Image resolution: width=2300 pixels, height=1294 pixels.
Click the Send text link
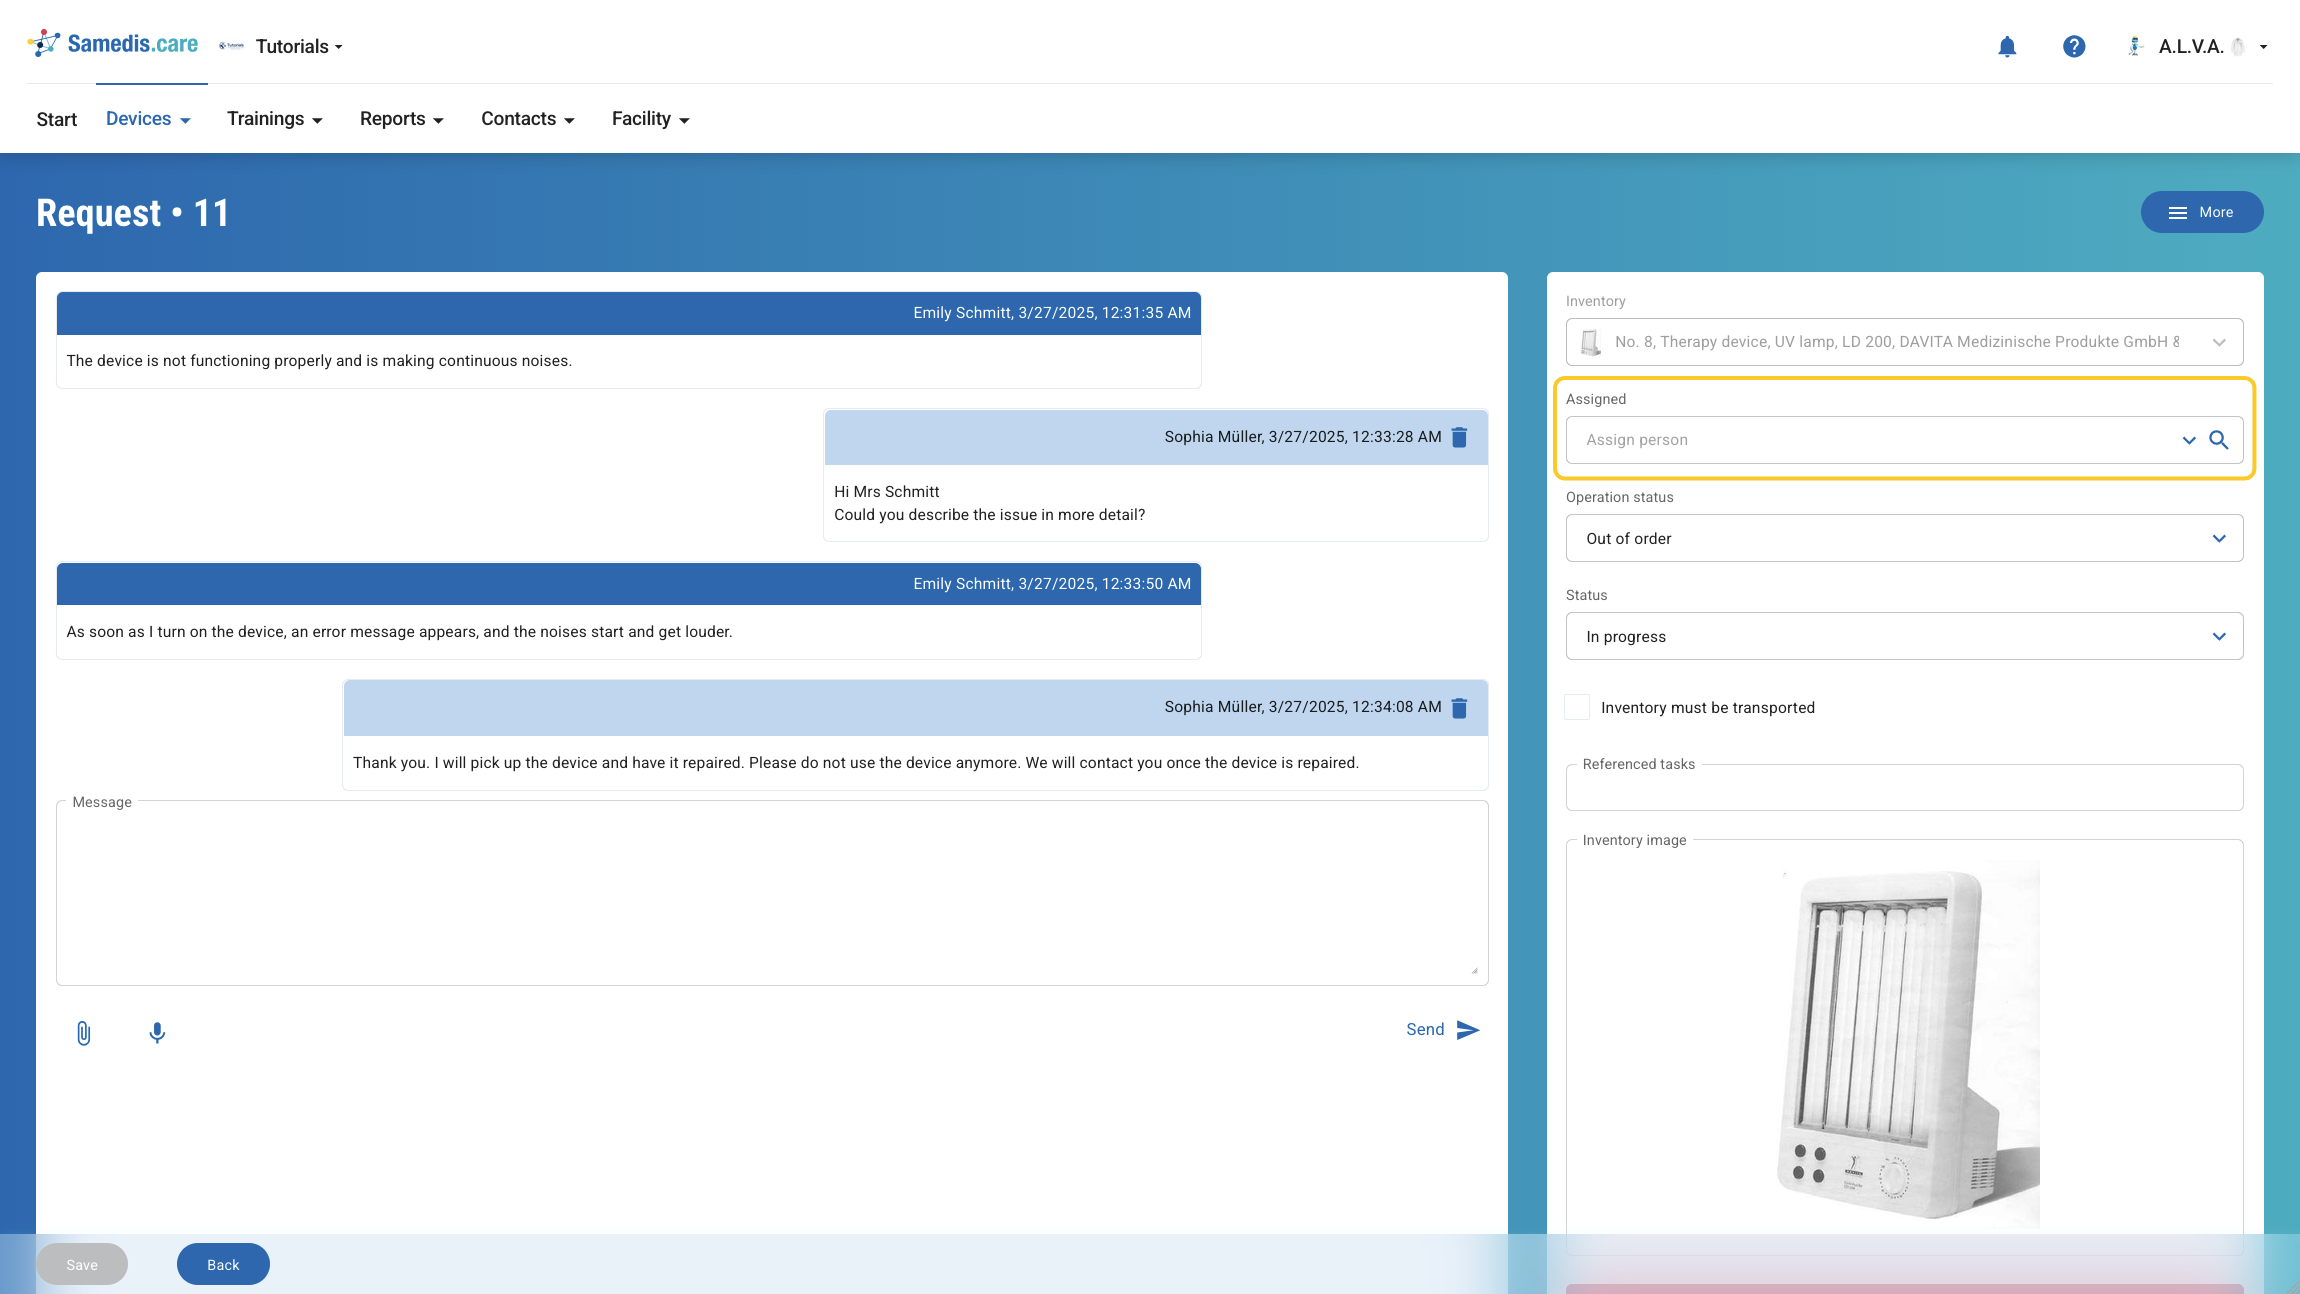(1425, 1030)
